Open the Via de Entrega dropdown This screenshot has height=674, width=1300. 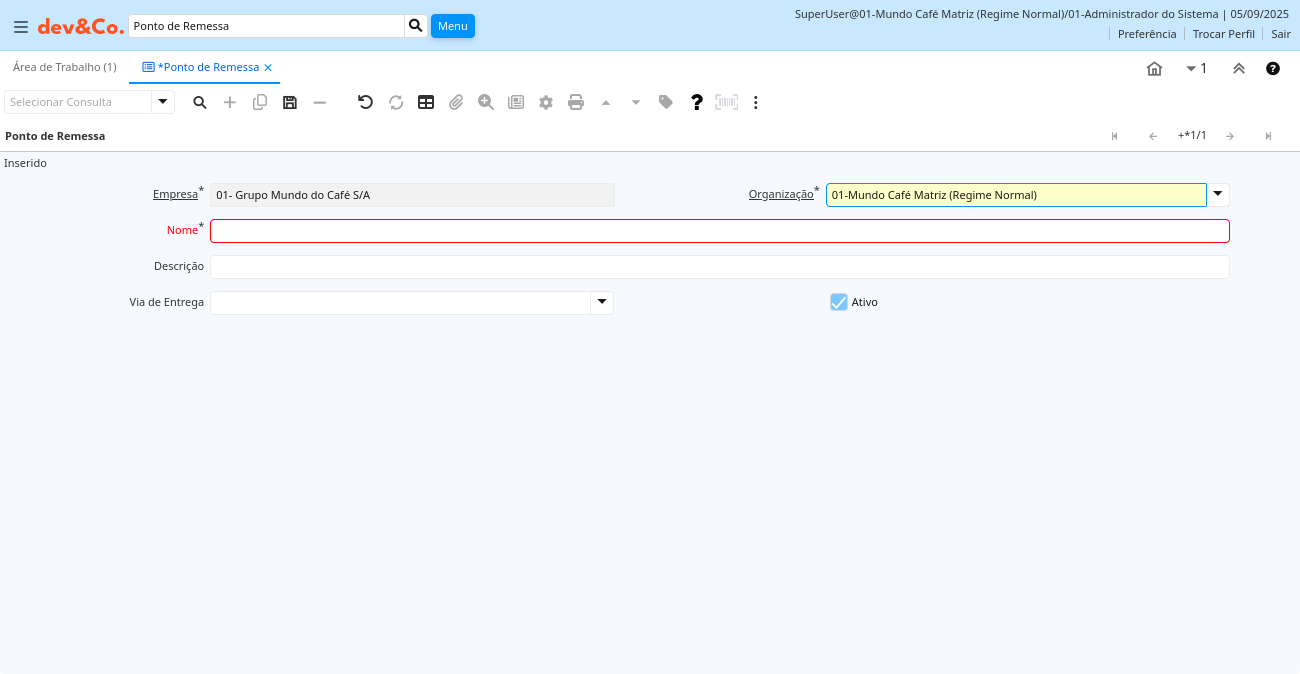click(602, 302)
